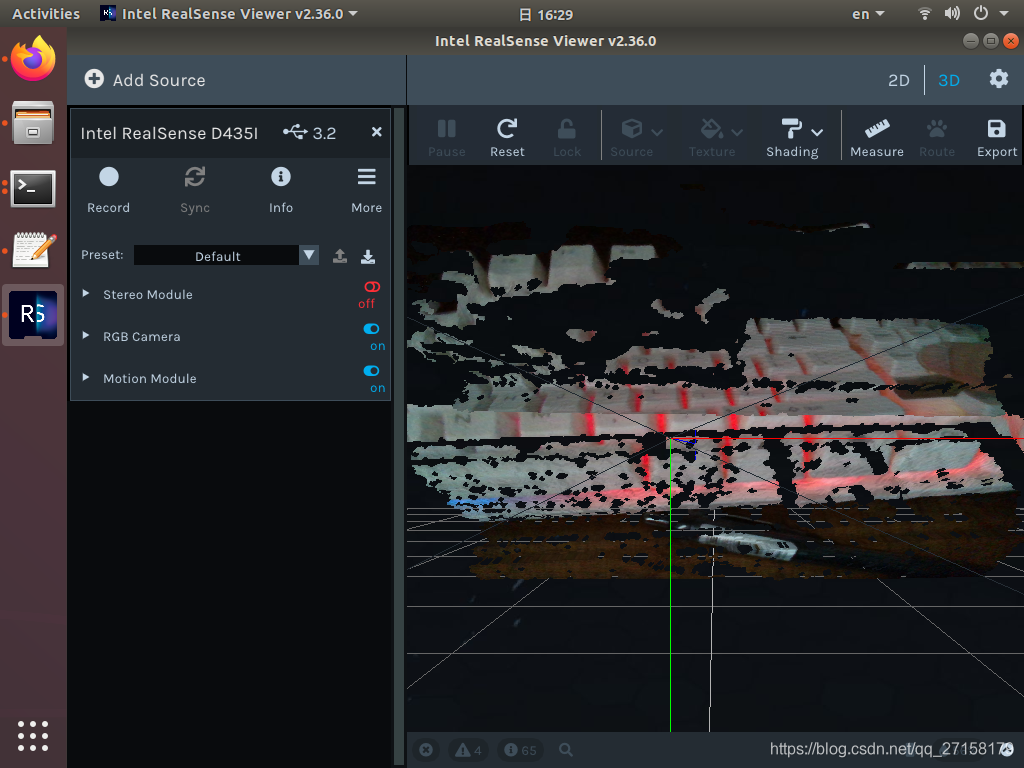
Task: Clear notifications with the X icon
Action: click(x=426, y=750)
